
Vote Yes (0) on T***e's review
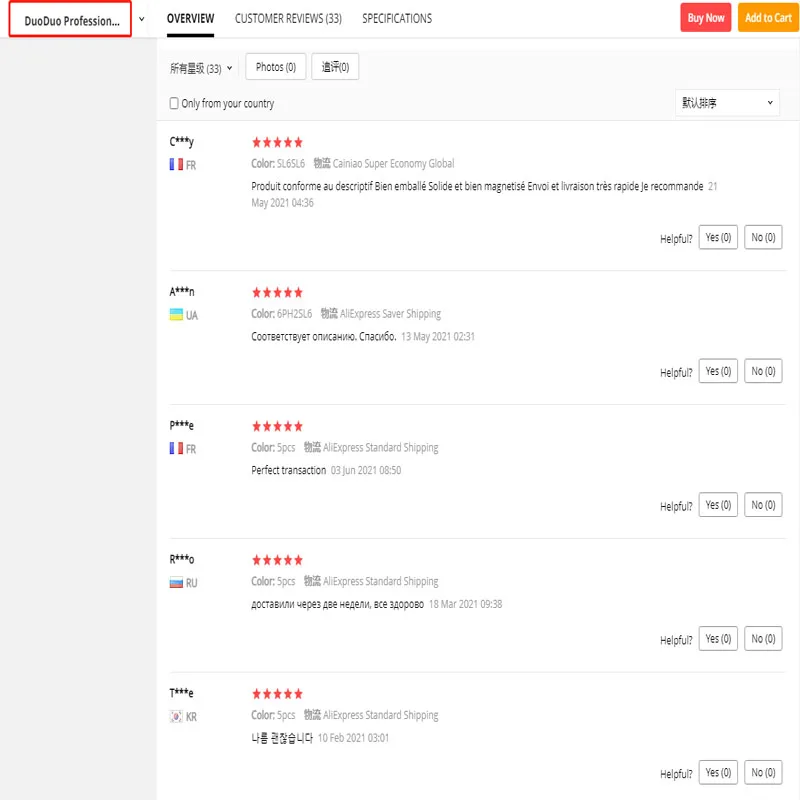click(718, 772)
